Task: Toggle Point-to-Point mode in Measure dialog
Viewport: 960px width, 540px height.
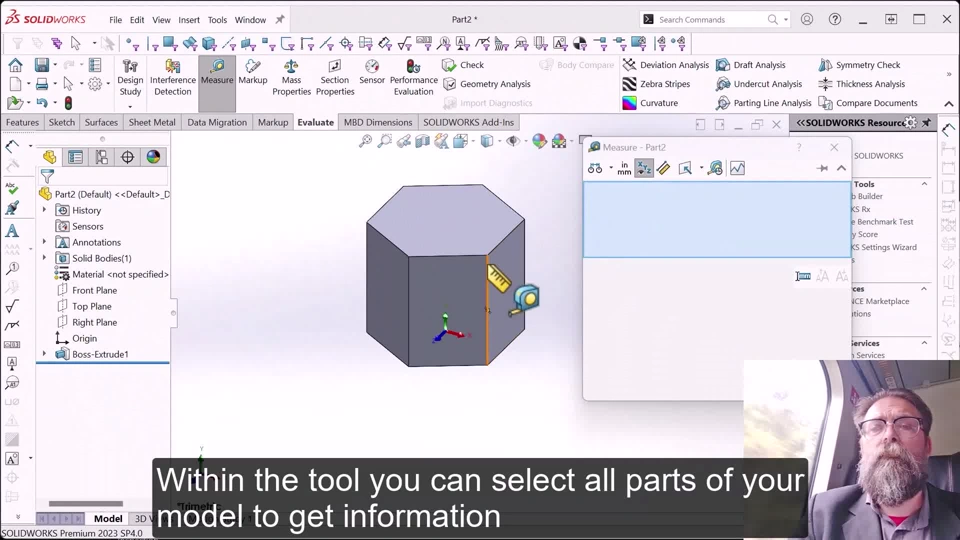Action: click(x=664, y=168)
